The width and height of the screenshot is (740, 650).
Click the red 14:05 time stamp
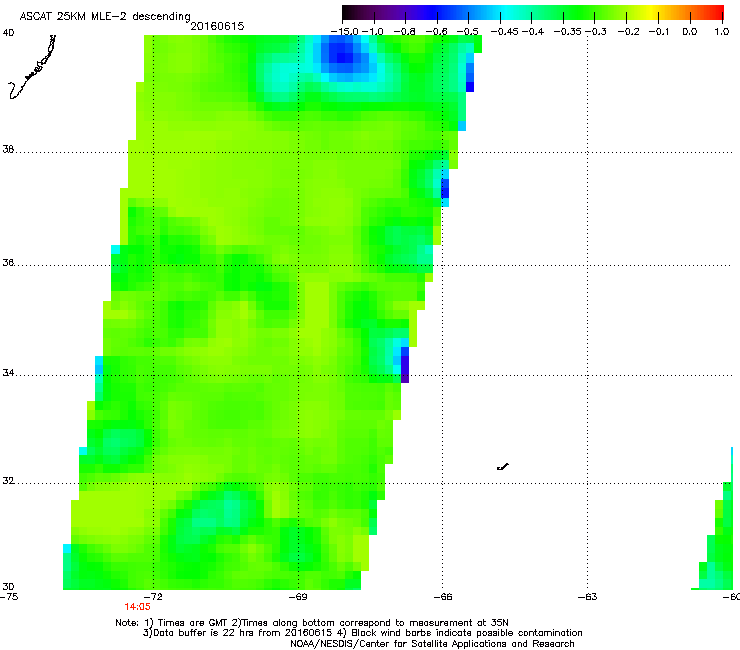(x=137, y=607)
